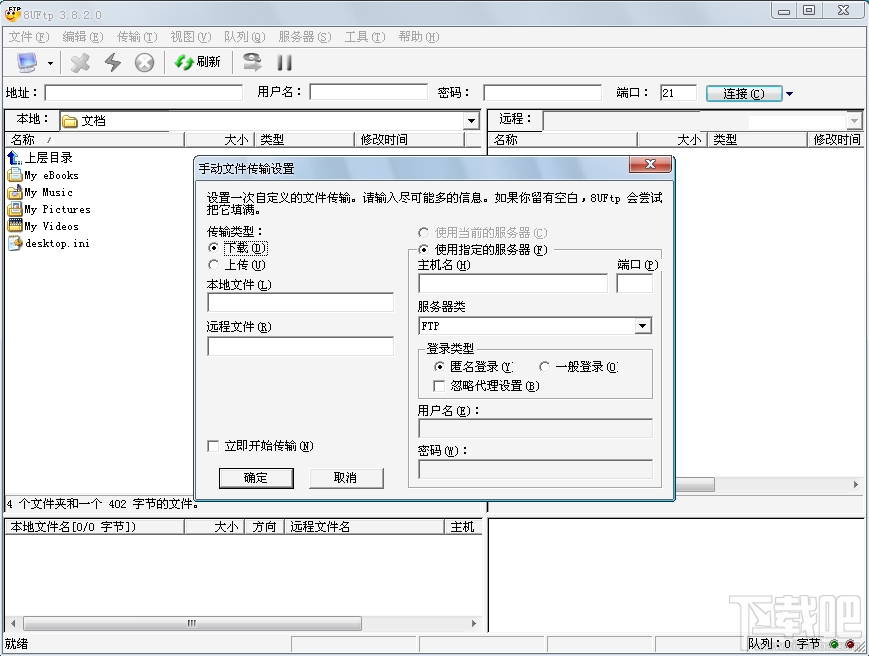Expand the 远程 path dropdown
The height and width of the screenshot is (656, 869).
click(854, 120)
